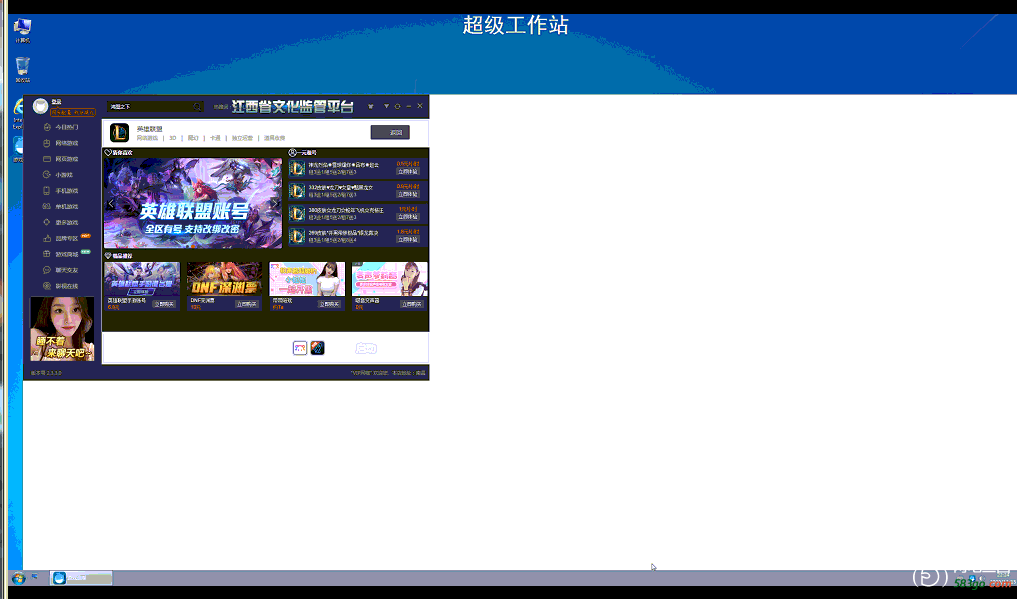Open 小游戏 in the sidebar

64,175
